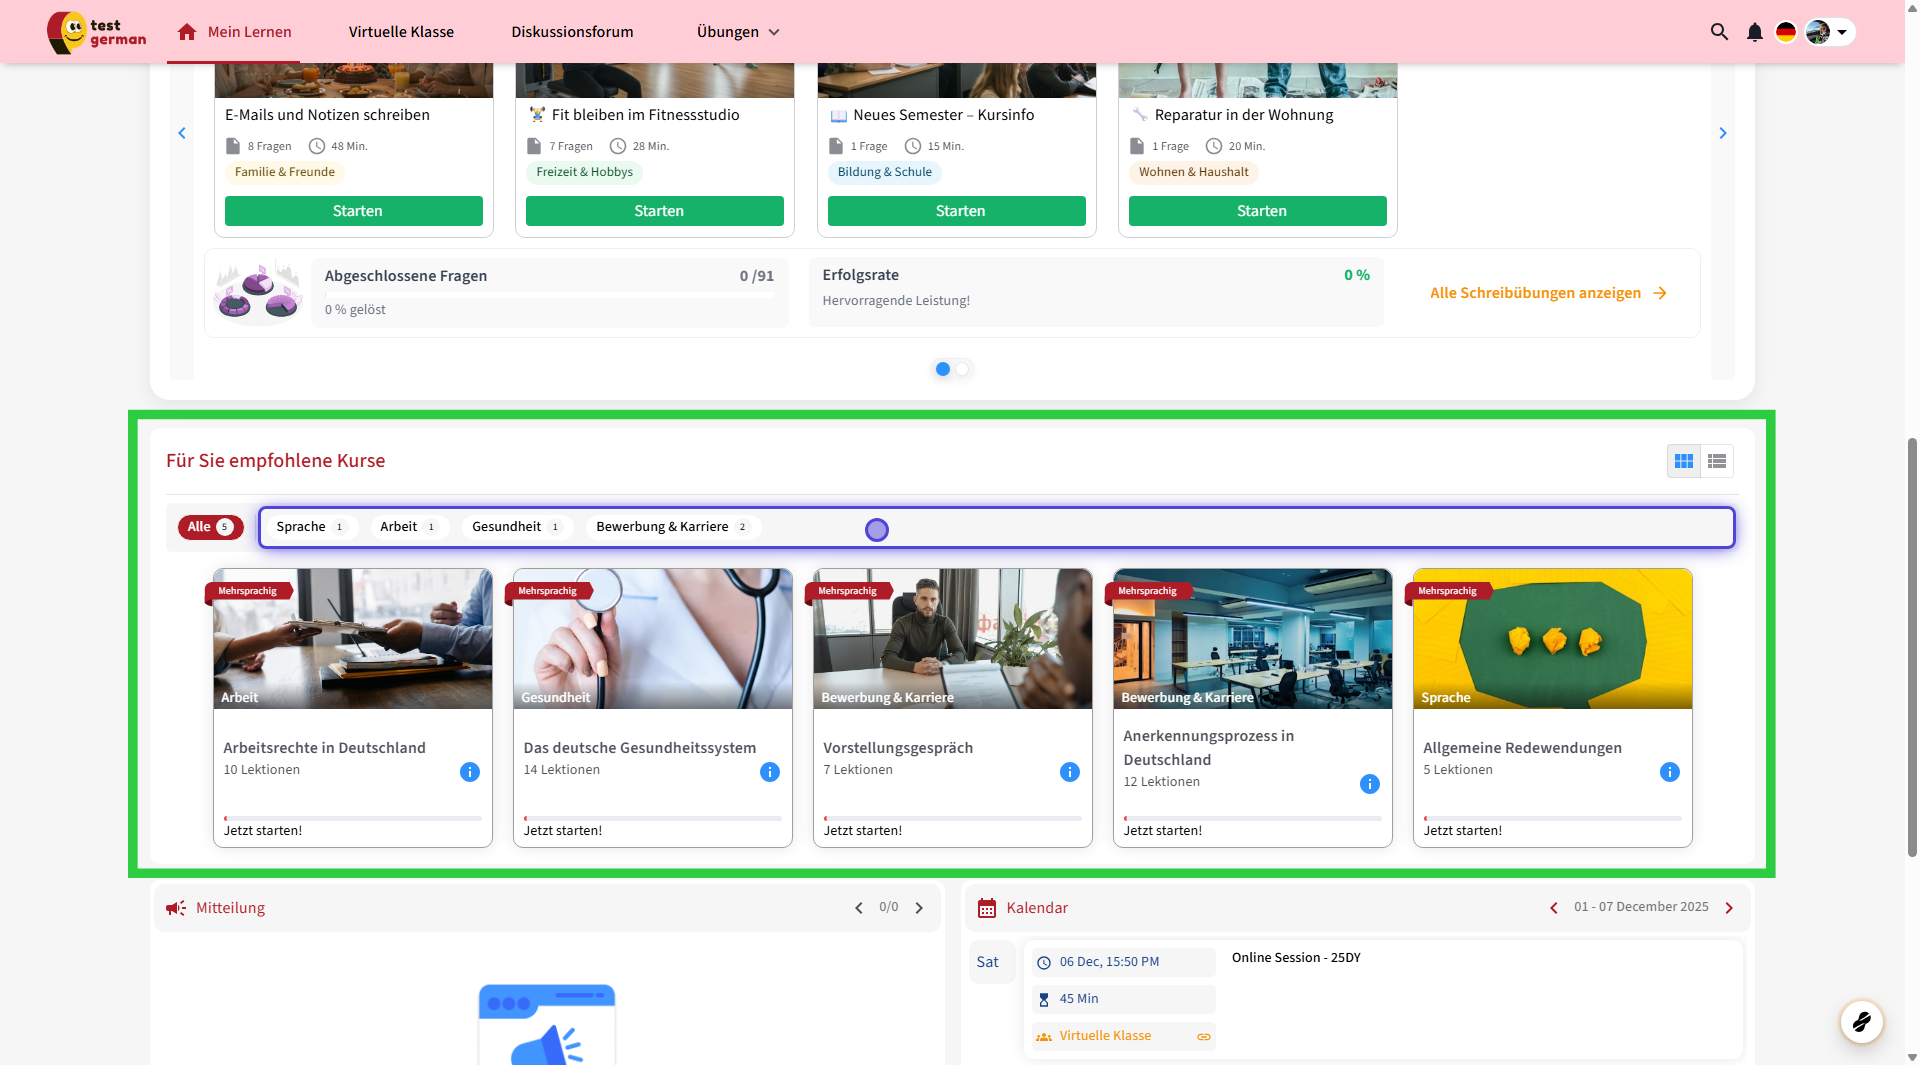Image resolution: width=1920 pixels, height=1065 pixels.
Task: Click the German flag language icon
Action: click(1785, 32)
